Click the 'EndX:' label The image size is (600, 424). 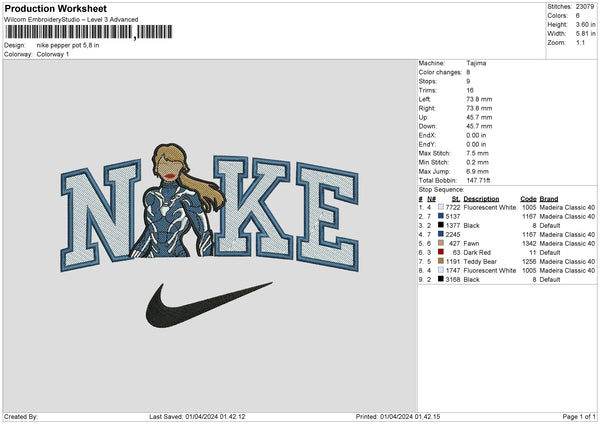pyautogui.click(x=427, y=135)
